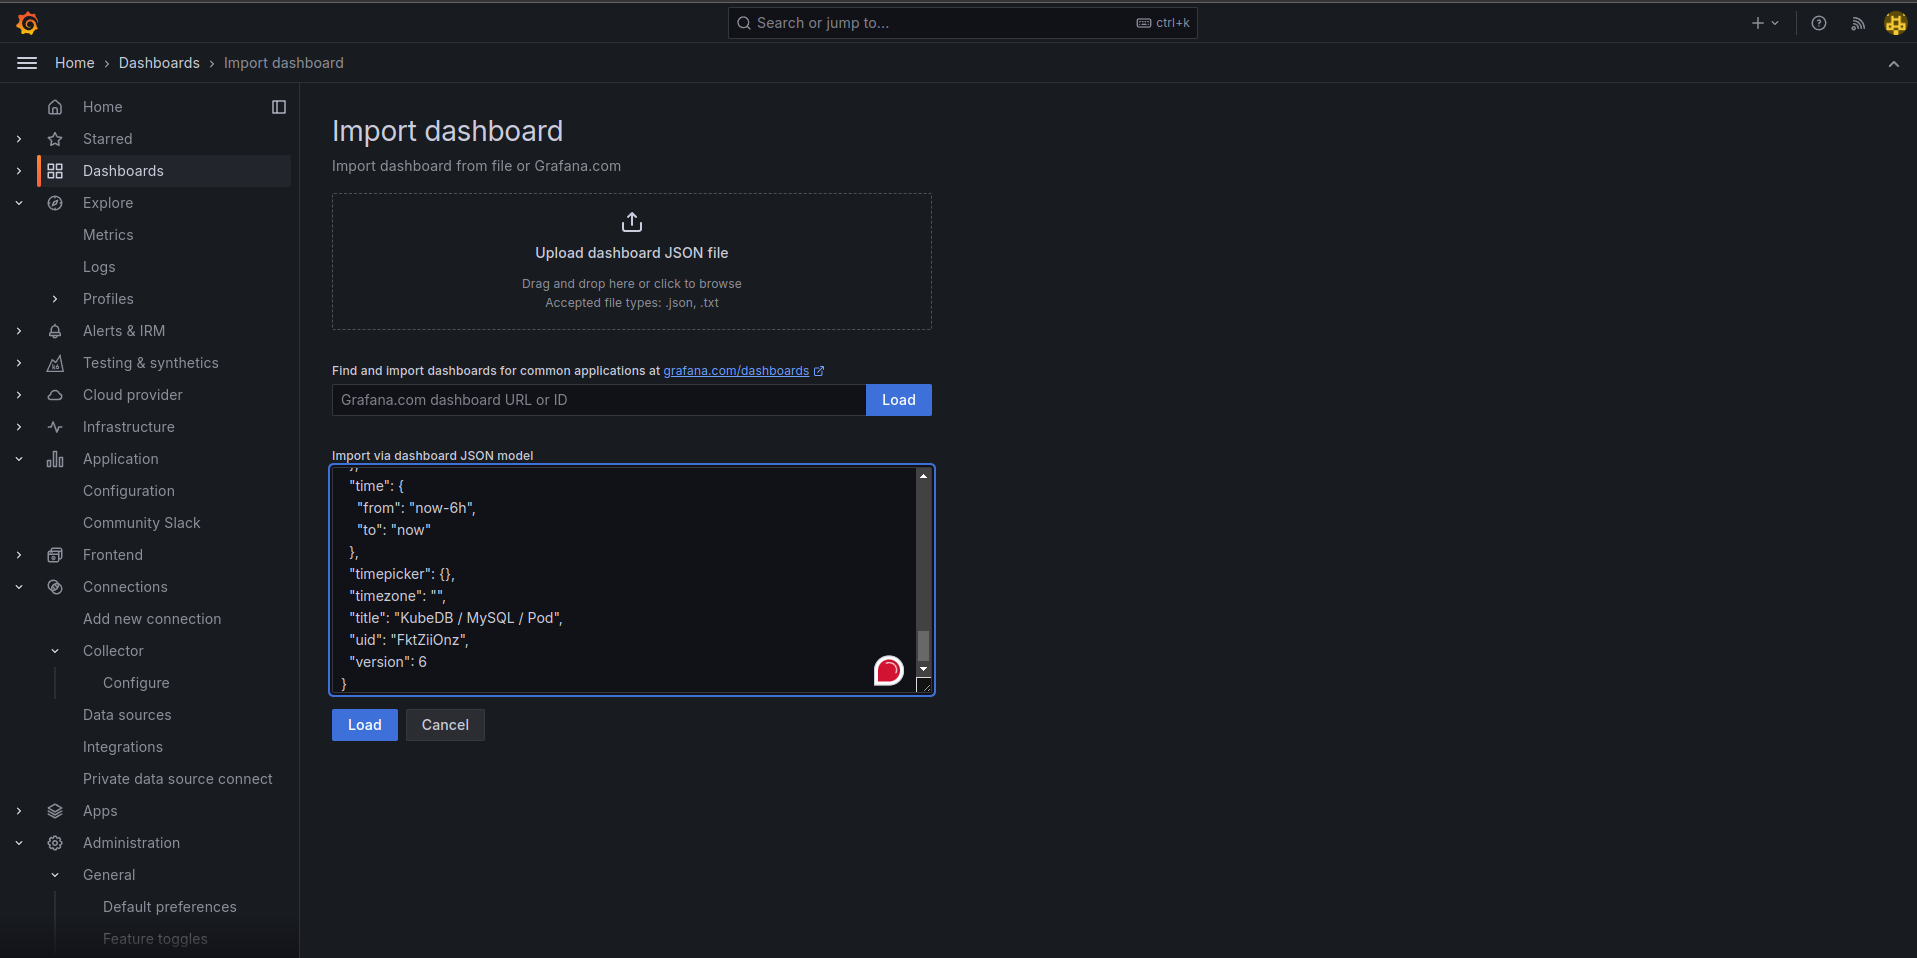Viewport: 1917px width, 958px height.
Task: Click the Grafana logo in top bar
Action: pos(27,22)
